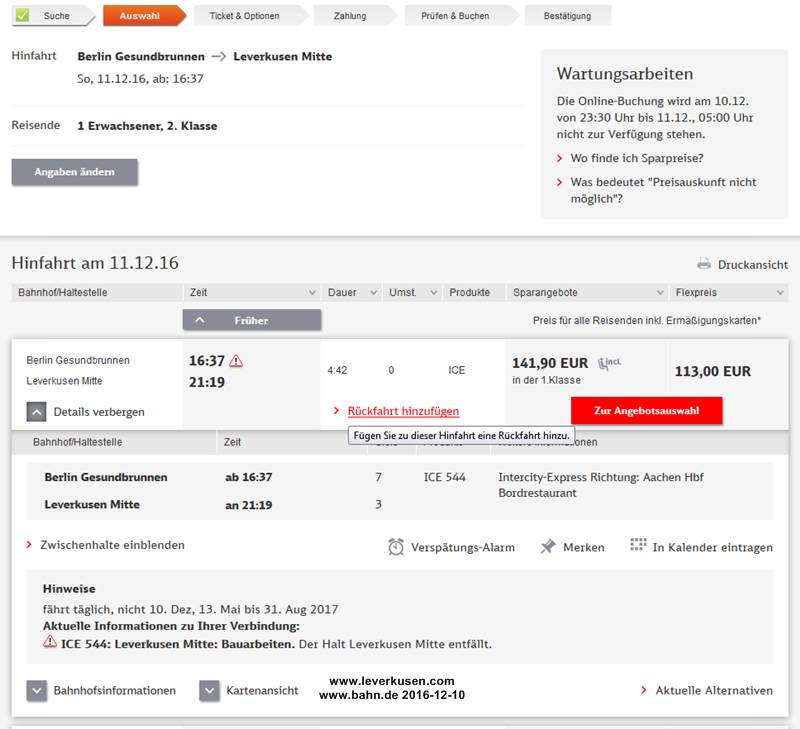Open the Sparangebote column dropdown

[660, 293]
